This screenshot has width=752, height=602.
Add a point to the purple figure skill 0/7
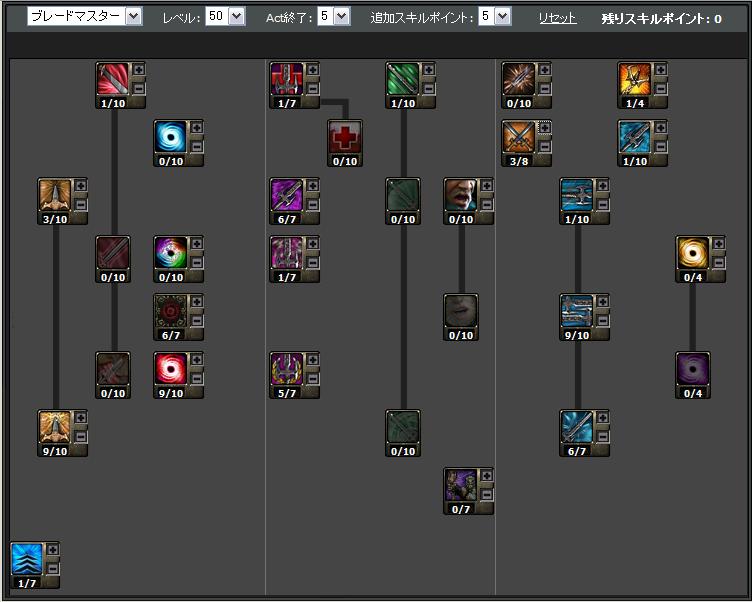pos(487,476)
